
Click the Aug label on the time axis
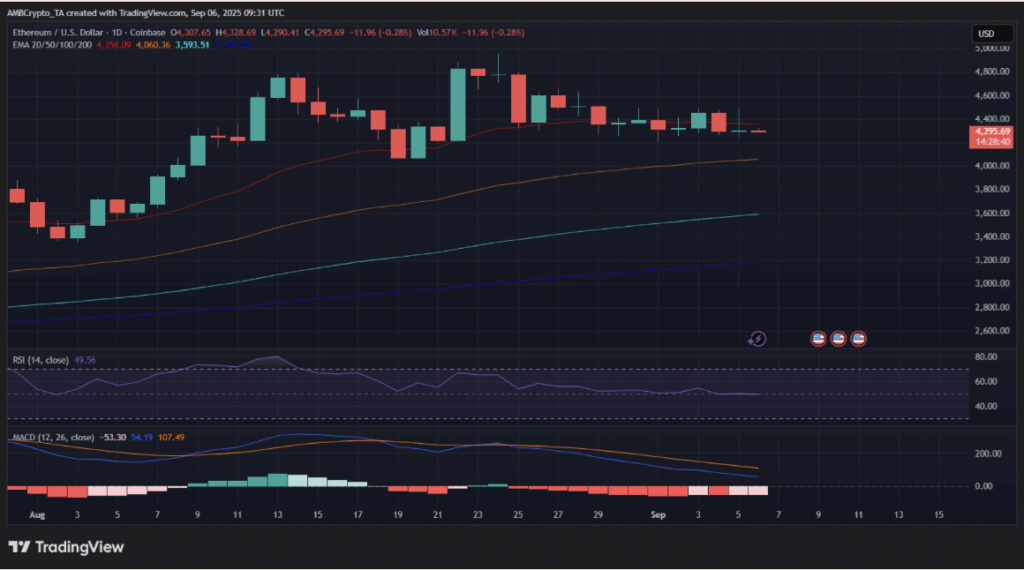(x=37, y=515)
